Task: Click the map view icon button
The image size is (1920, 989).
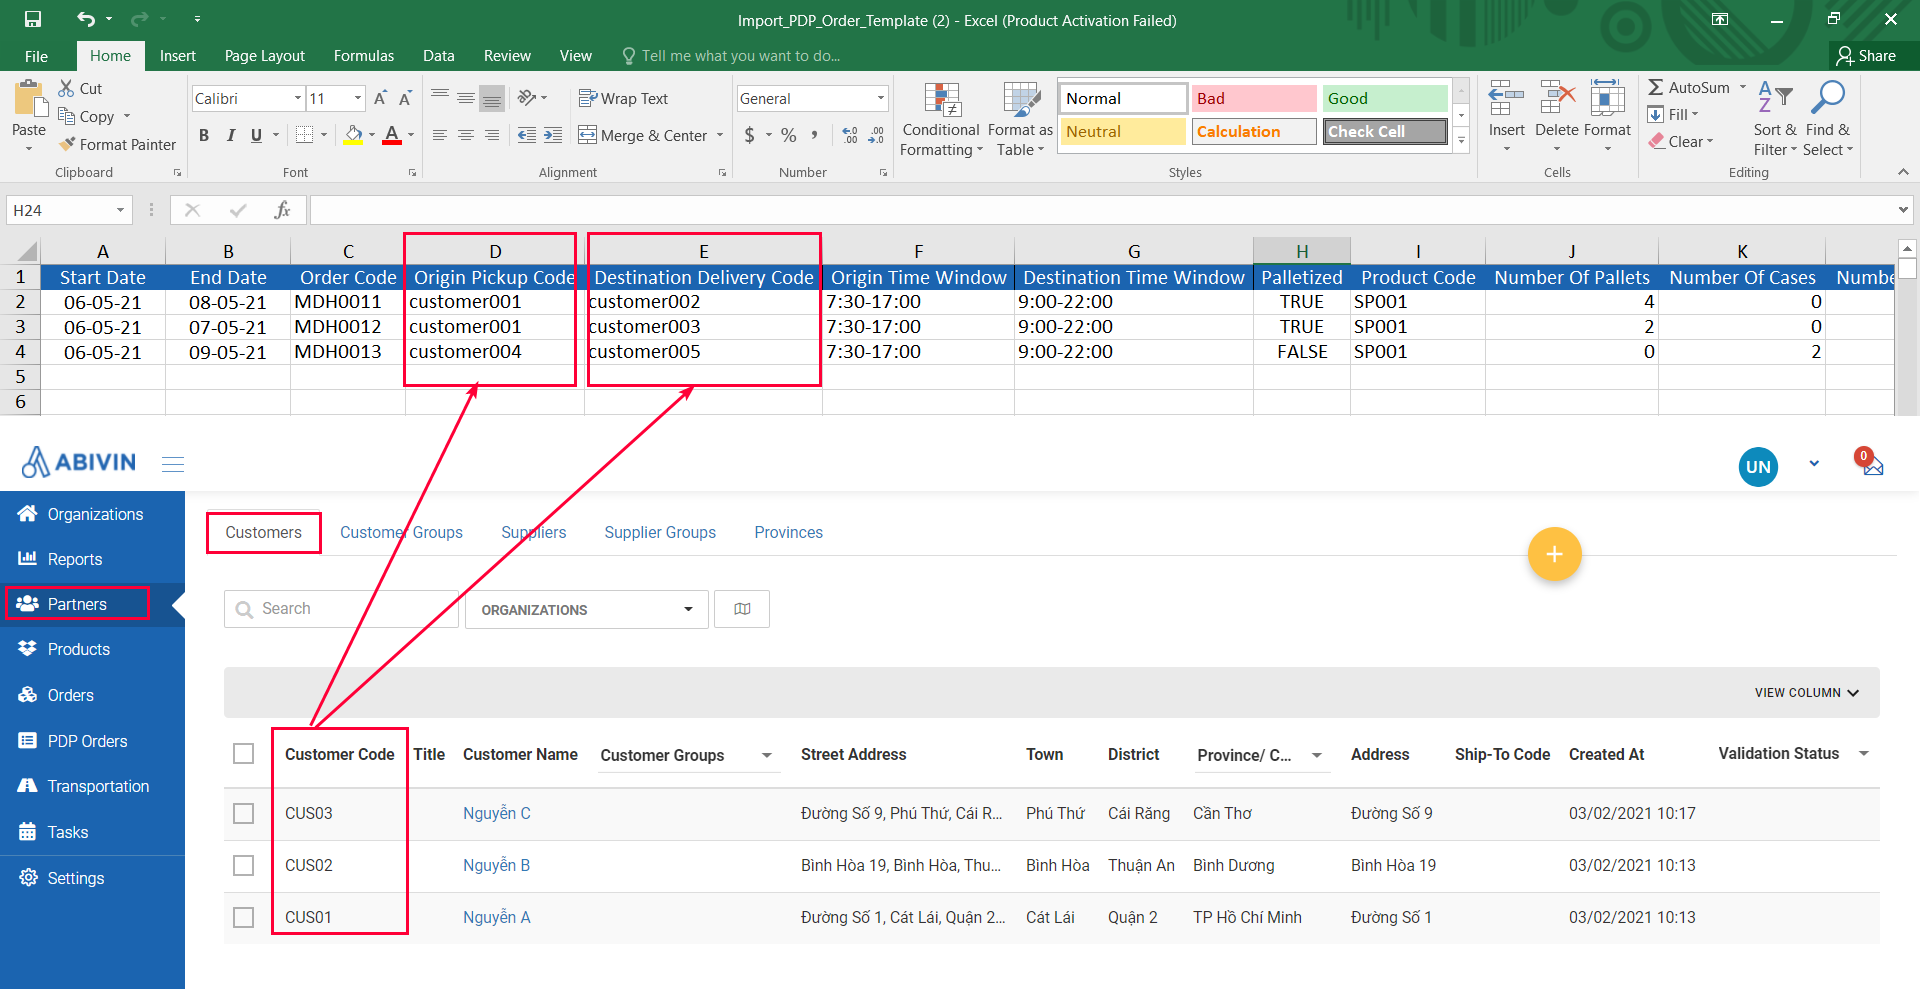Action: pos(742,609)
